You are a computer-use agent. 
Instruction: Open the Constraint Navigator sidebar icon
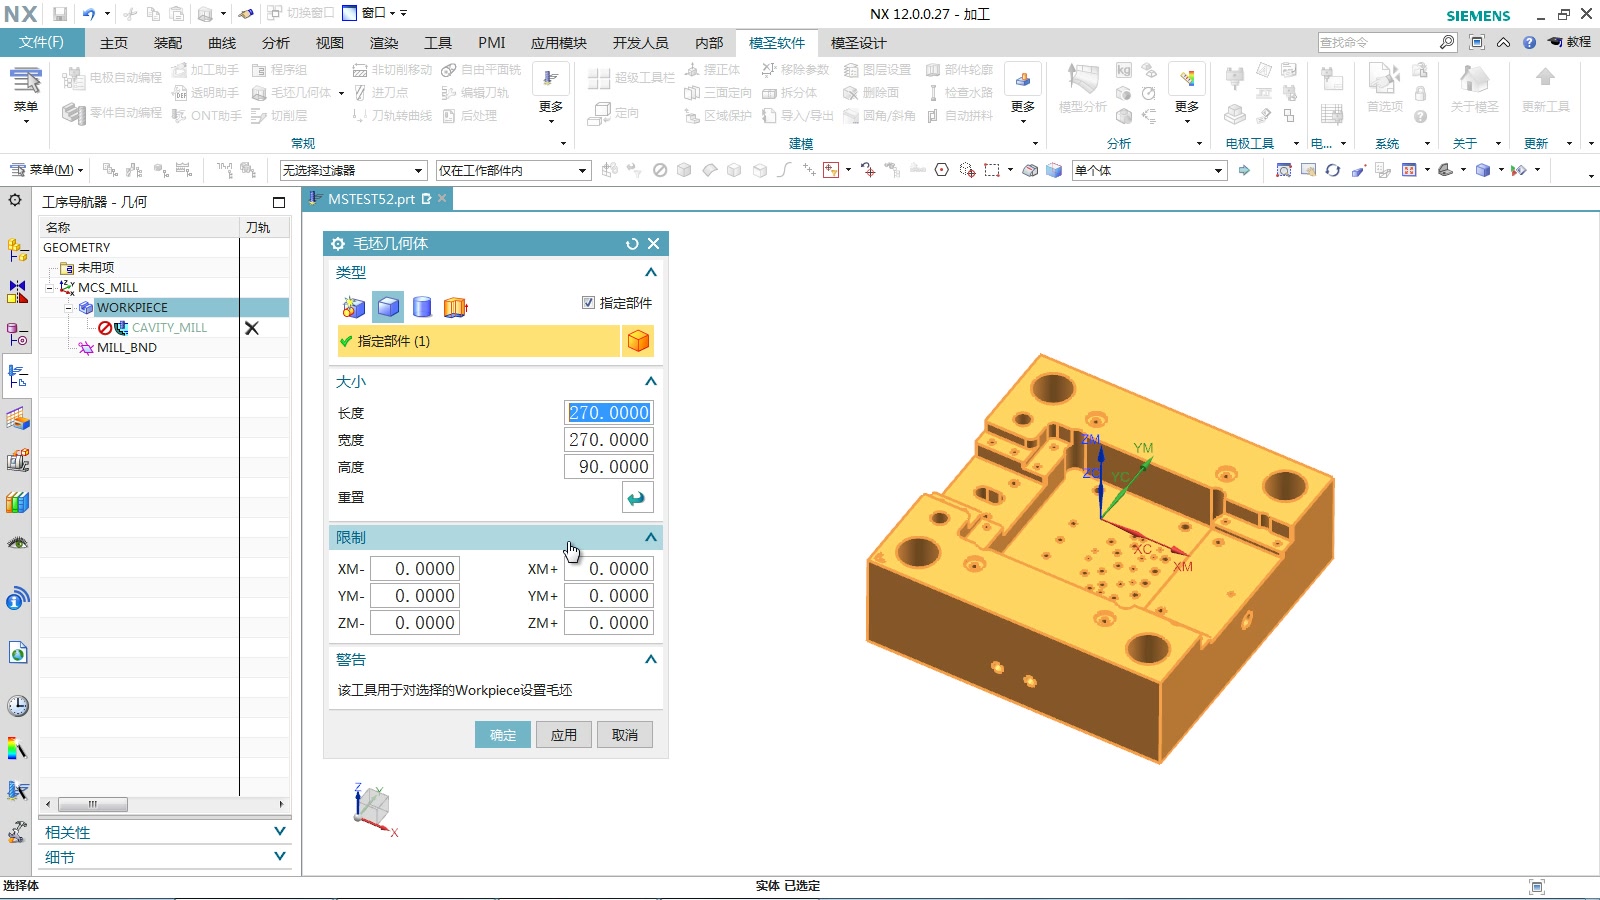(x=17, y=292)
